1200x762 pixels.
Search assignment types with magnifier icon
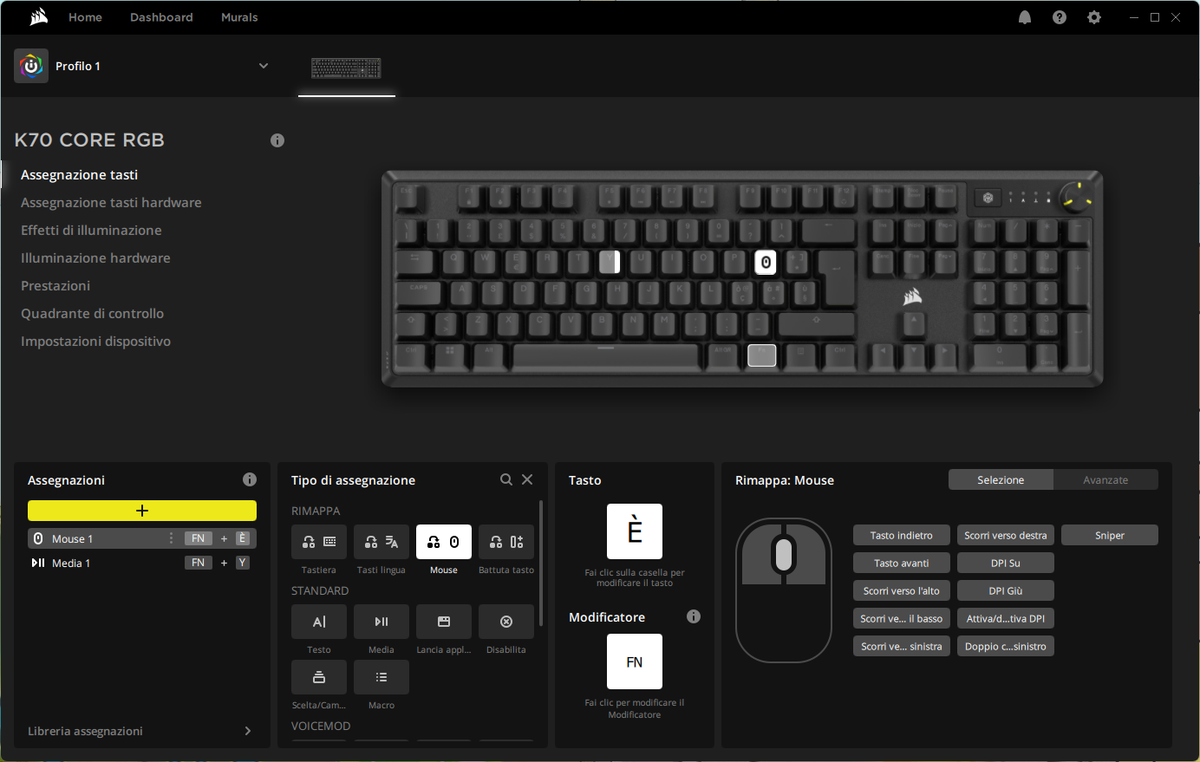click(x=506, y=480)
